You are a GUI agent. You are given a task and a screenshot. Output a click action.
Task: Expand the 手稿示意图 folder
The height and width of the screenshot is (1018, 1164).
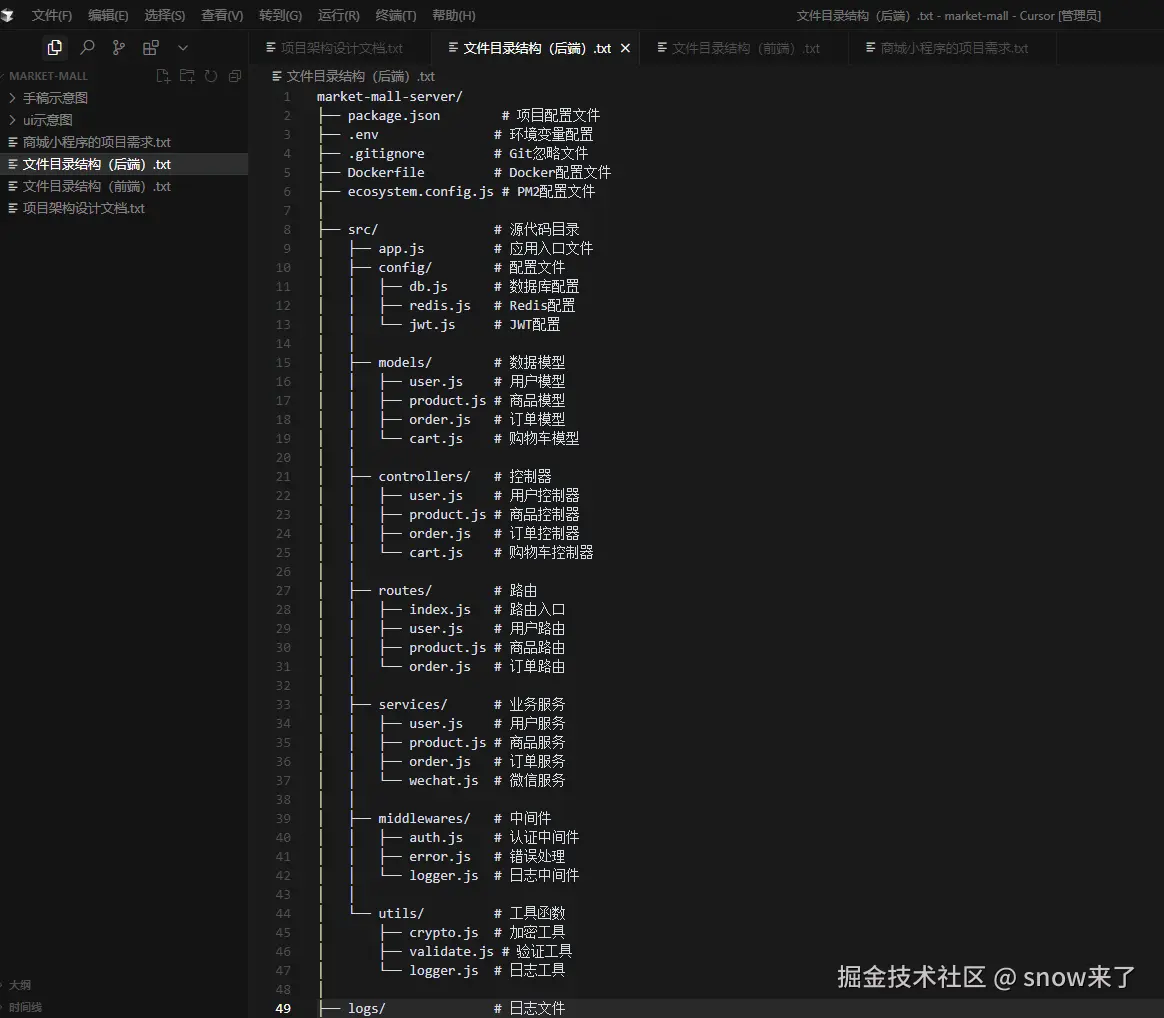pos(55,98)
